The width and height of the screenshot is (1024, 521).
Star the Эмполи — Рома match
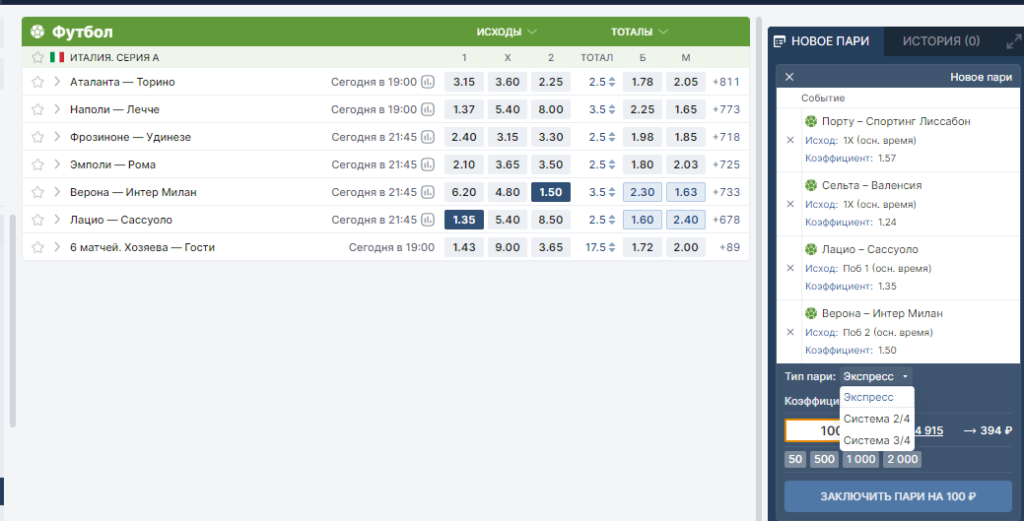pyautogui.click(x=38, y=165)
